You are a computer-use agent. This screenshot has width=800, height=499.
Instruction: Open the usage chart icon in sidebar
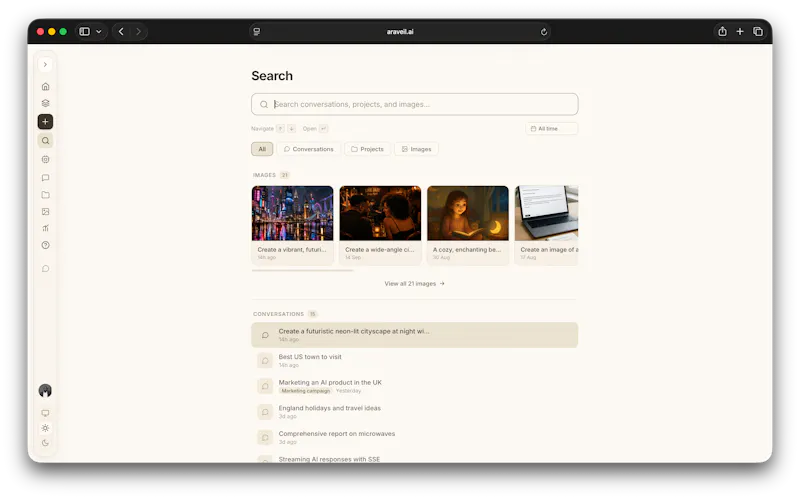(45, 228)
